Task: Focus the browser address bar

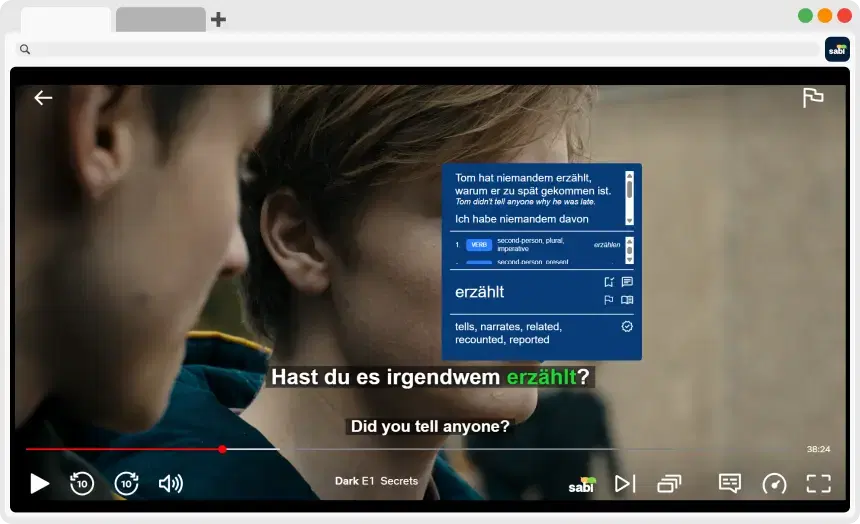Action: coord(417,49)
